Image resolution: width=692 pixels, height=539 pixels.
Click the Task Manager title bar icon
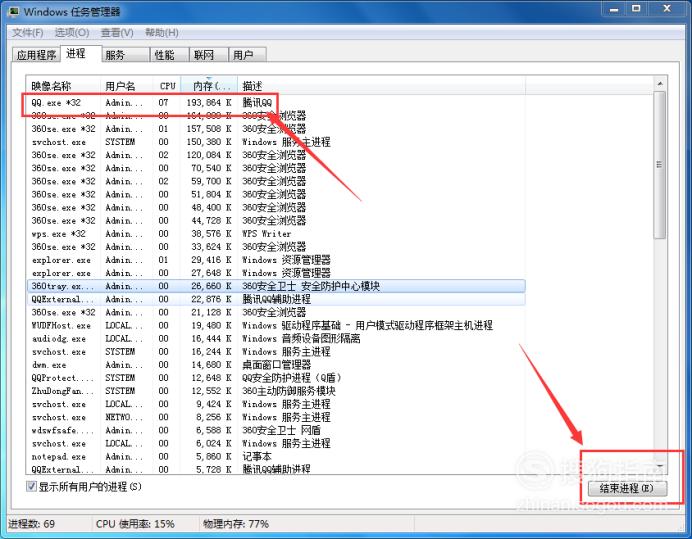pyautogui.click(x=13, y=11)
